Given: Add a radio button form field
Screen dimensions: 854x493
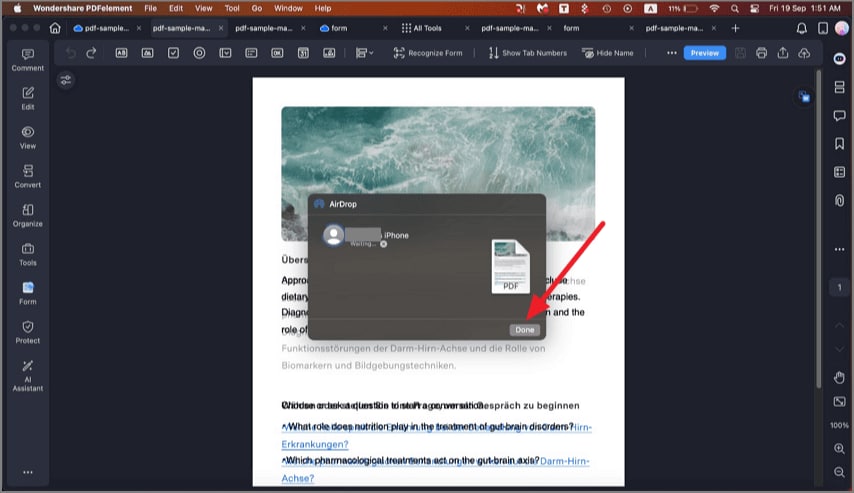Looking at the screenshot, I should coord(199,53).
